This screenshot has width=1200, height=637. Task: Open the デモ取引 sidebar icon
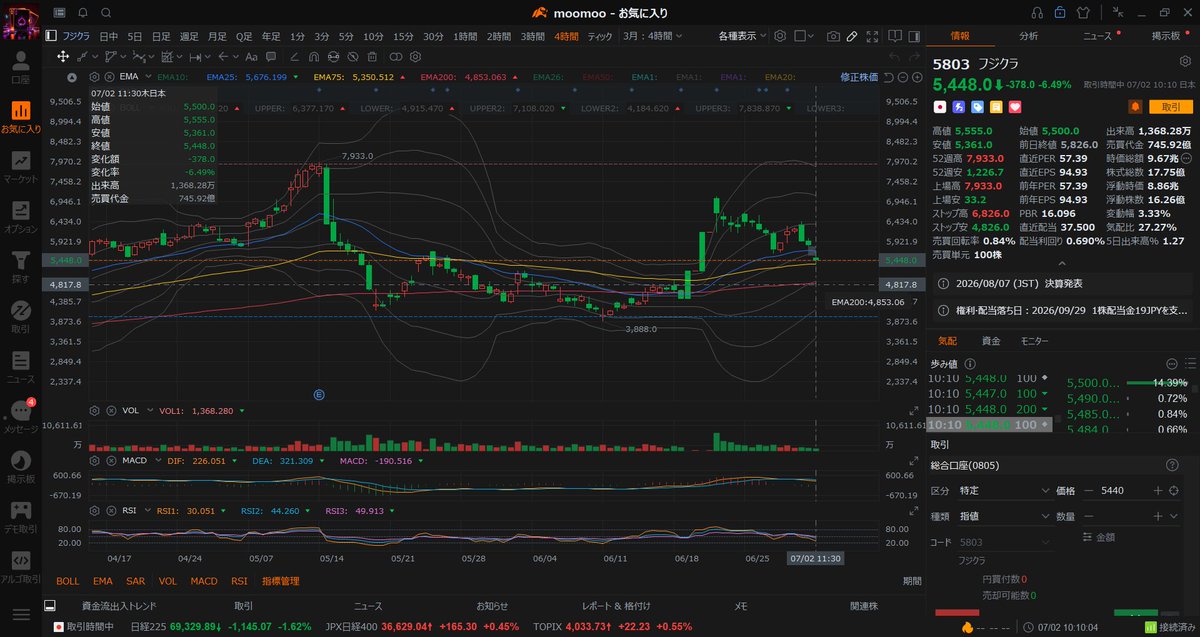coord(20,516)
